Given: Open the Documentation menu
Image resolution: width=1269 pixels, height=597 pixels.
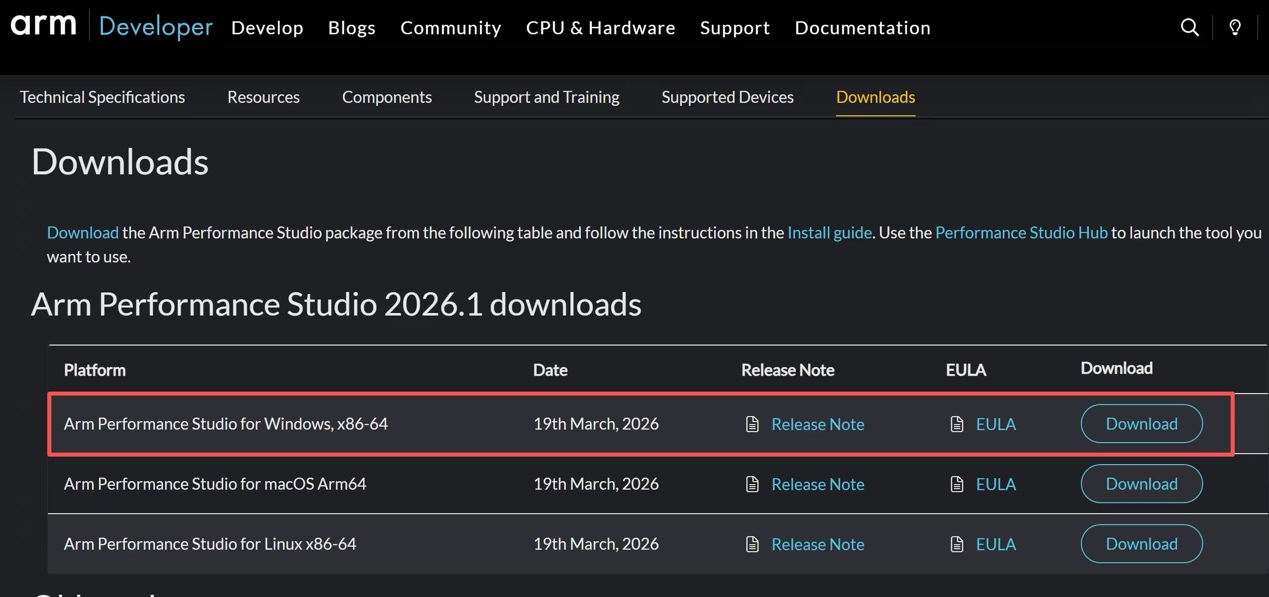Looking at the screenshot, I should (x=863, y=28).
